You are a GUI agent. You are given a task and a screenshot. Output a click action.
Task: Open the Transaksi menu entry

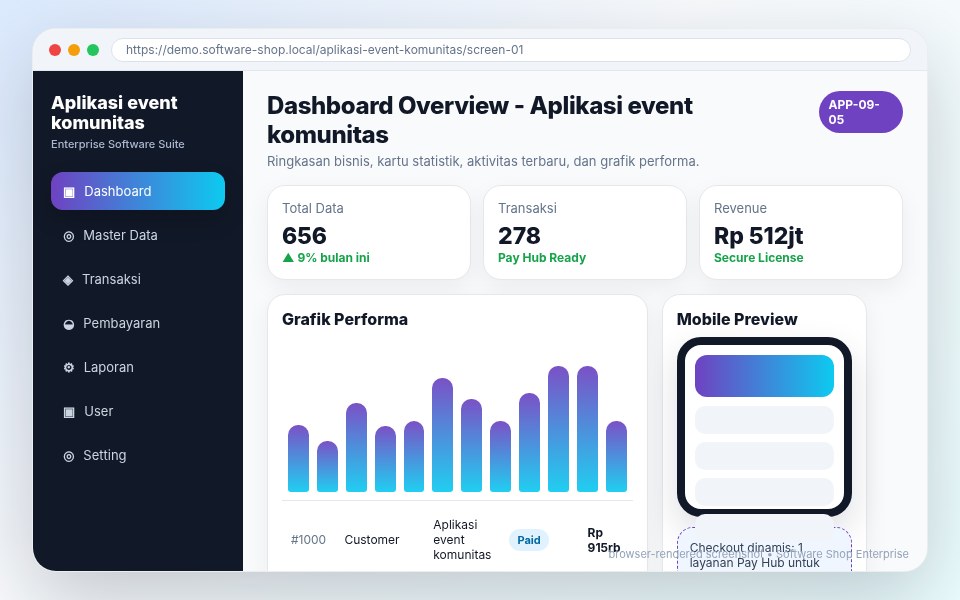[x=138, y=279]
